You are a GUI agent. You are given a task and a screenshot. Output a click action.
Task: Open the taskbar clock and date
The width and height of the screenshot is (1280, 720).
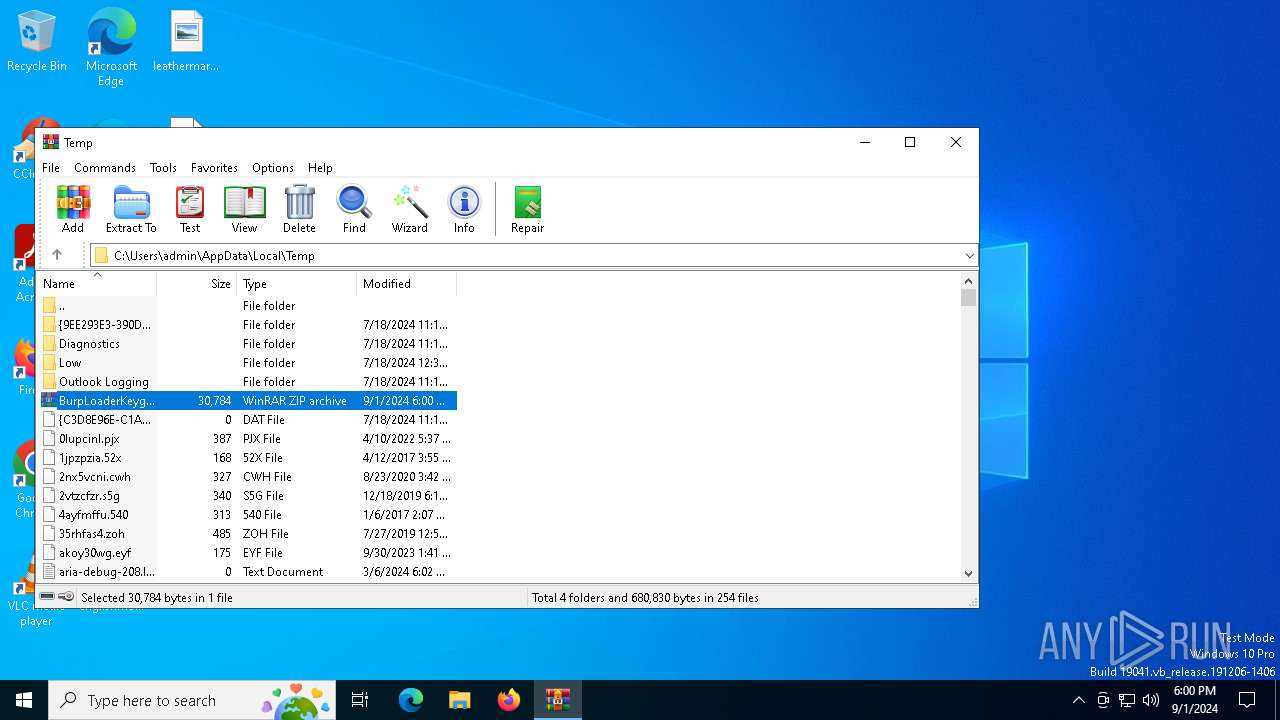(1194, 700)
